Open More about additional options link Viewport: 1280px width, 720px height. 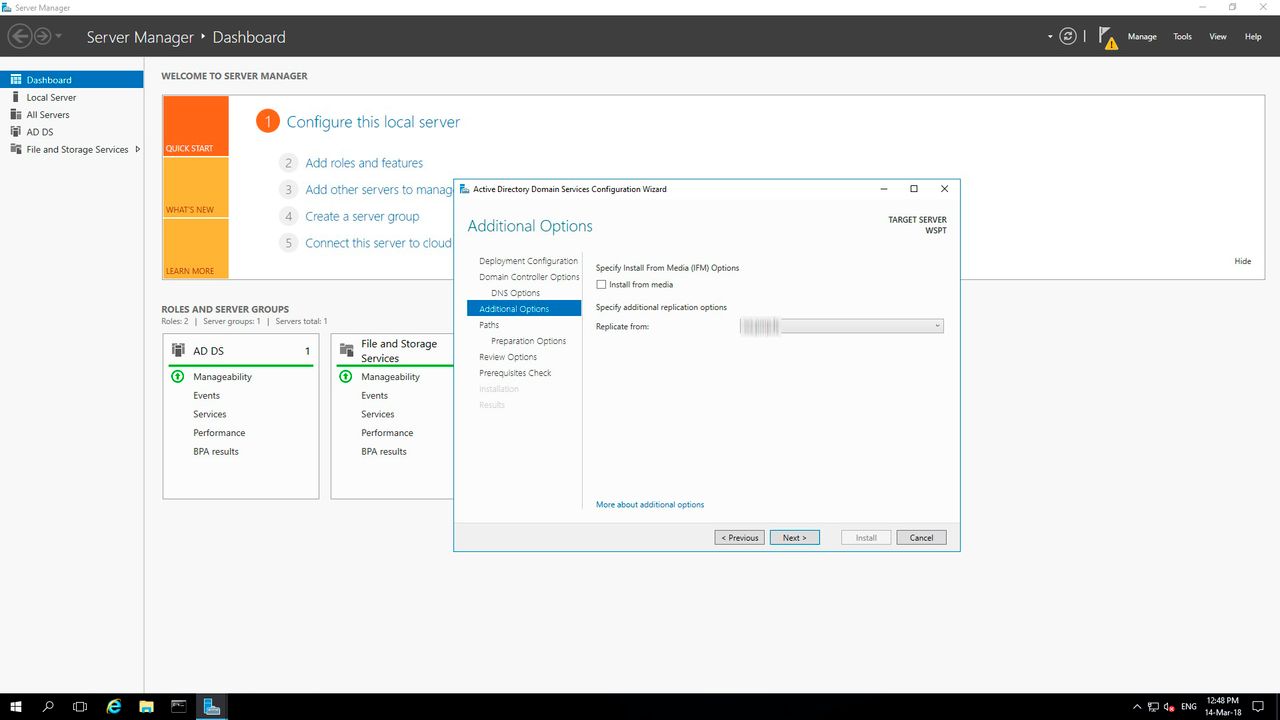[x=650, y=505]
